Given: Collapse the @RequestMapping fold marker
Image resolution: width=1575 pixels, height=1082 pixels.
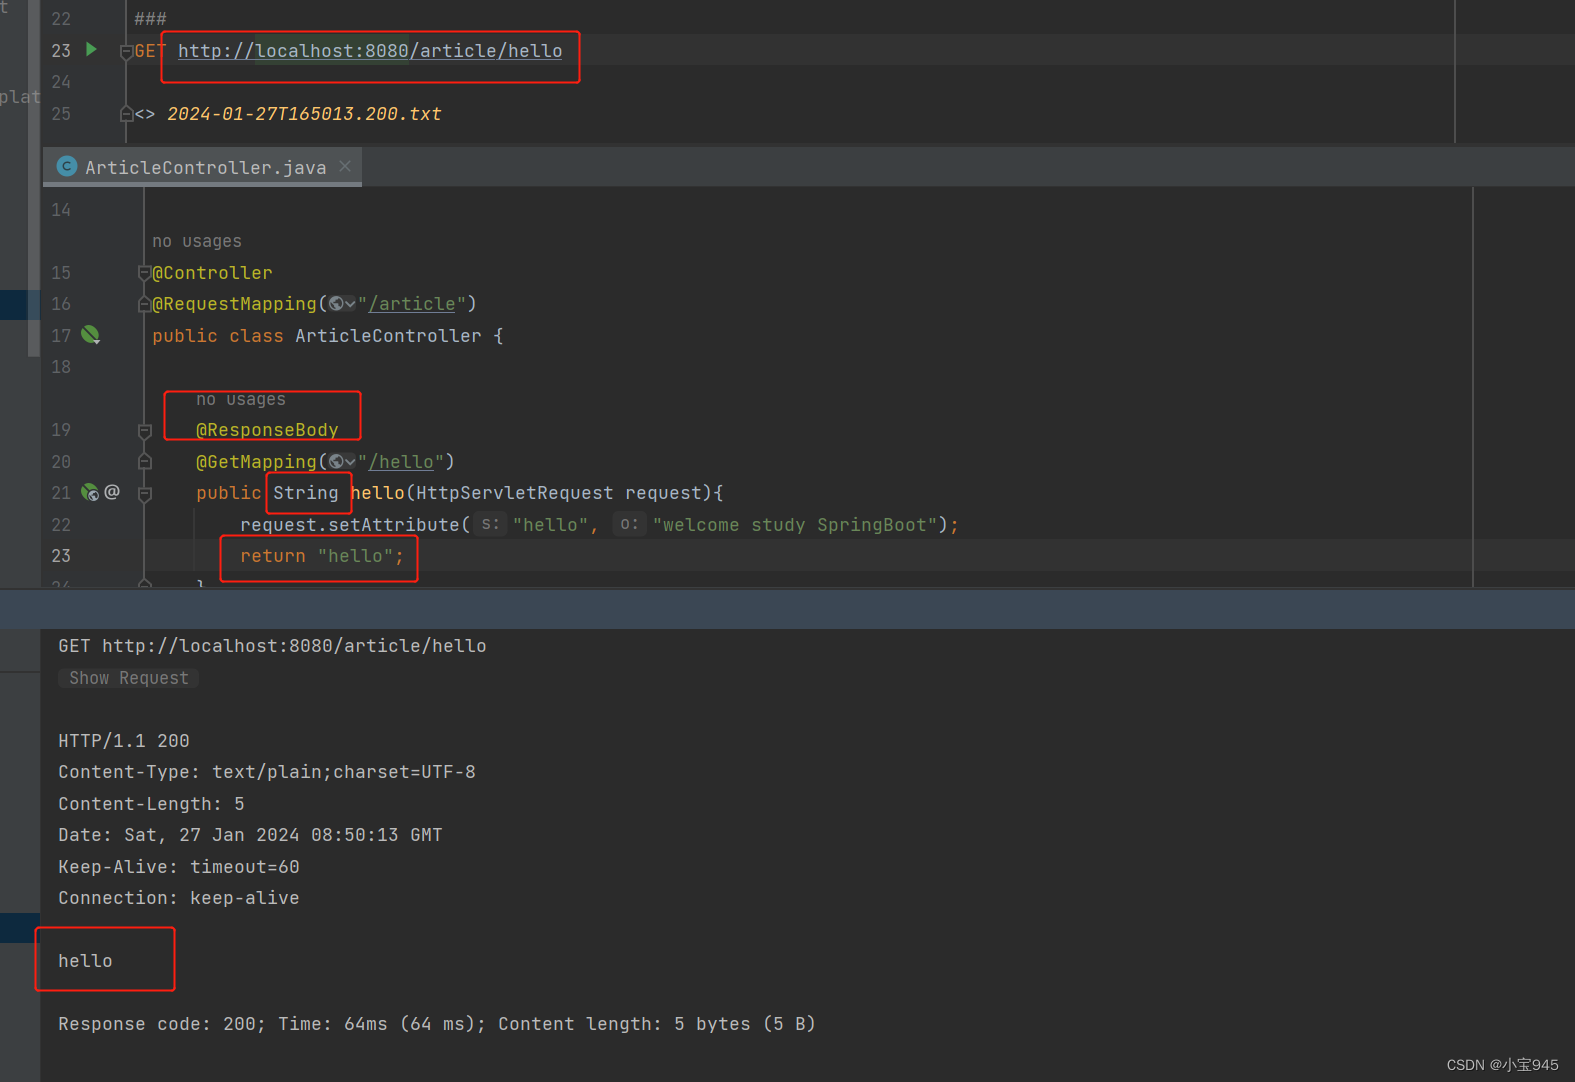Looking at the screenshot, I should coord(144,304).
